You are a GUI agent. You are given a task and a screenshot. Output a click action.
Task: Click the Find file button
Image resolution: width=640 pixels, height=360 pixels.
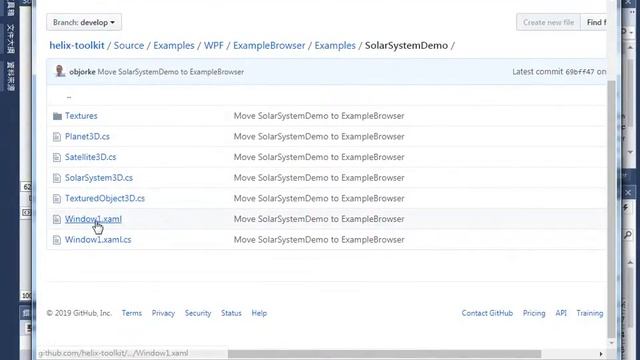click(595, 22)
